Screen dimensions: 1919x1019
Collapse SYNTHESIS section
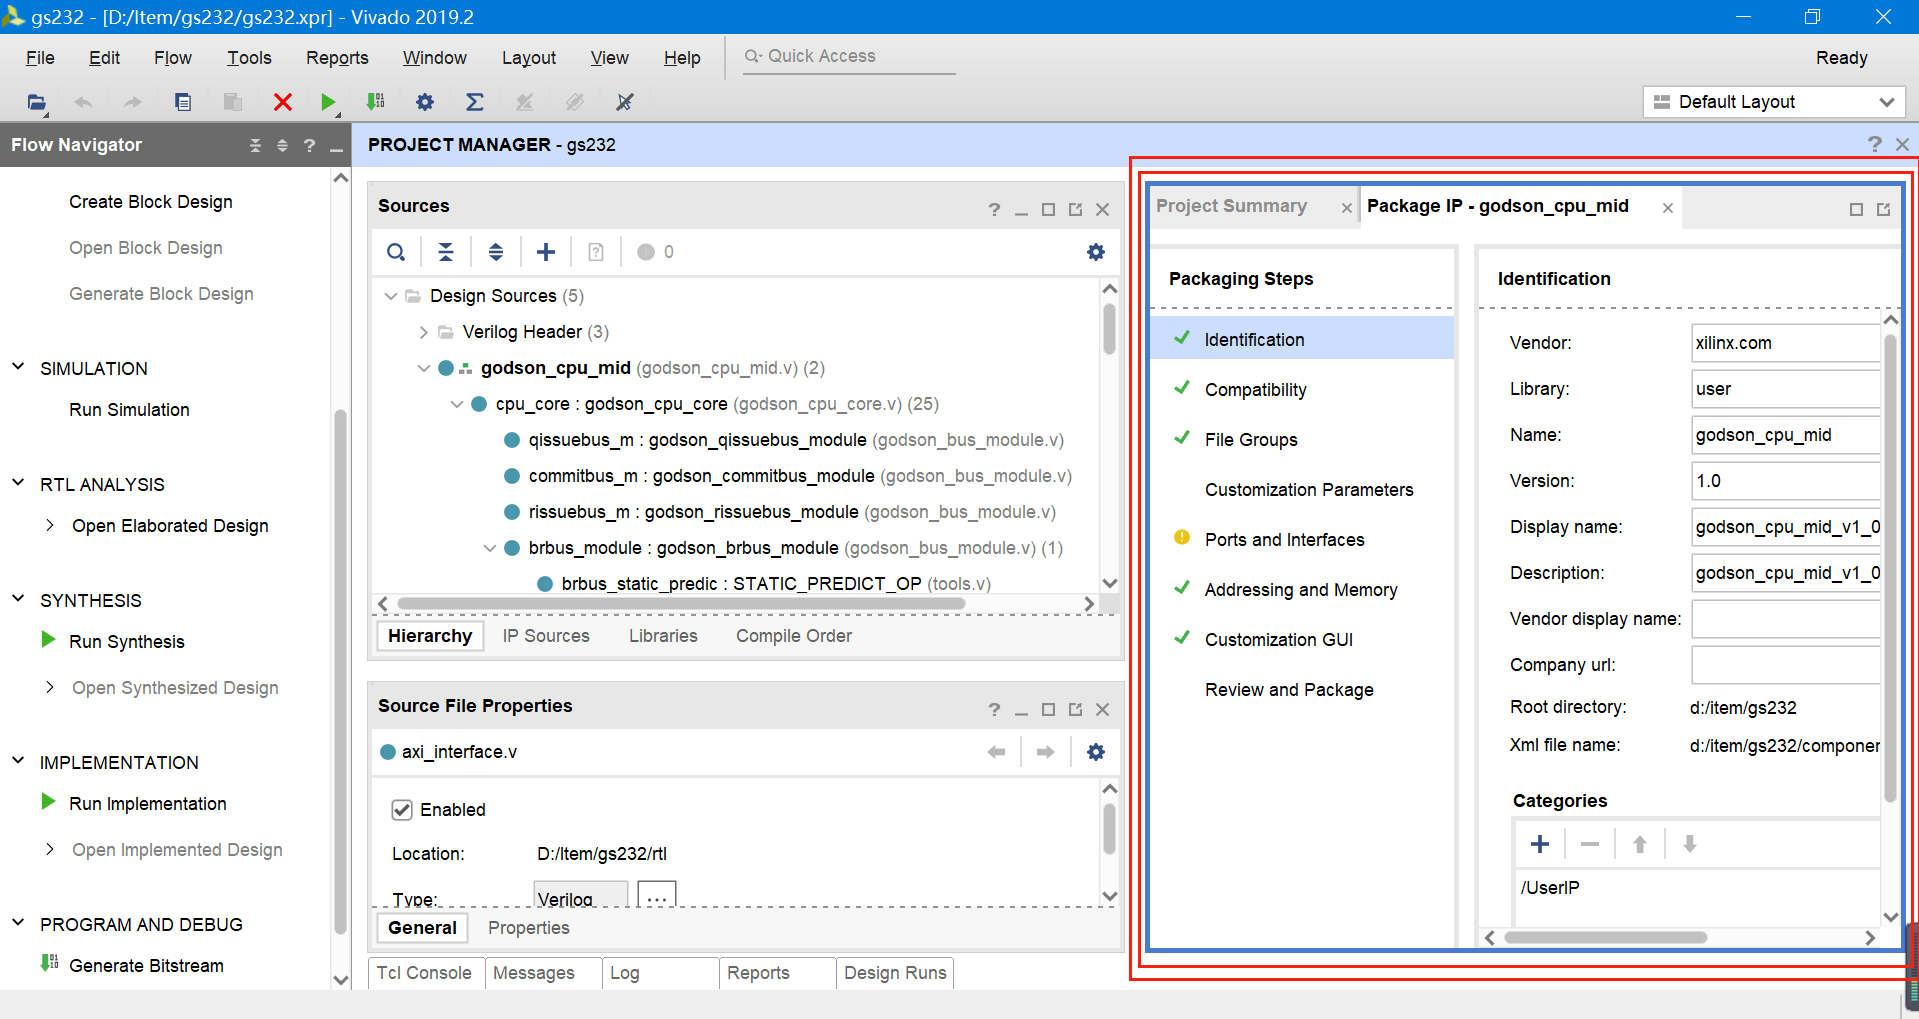click(18, 599)
